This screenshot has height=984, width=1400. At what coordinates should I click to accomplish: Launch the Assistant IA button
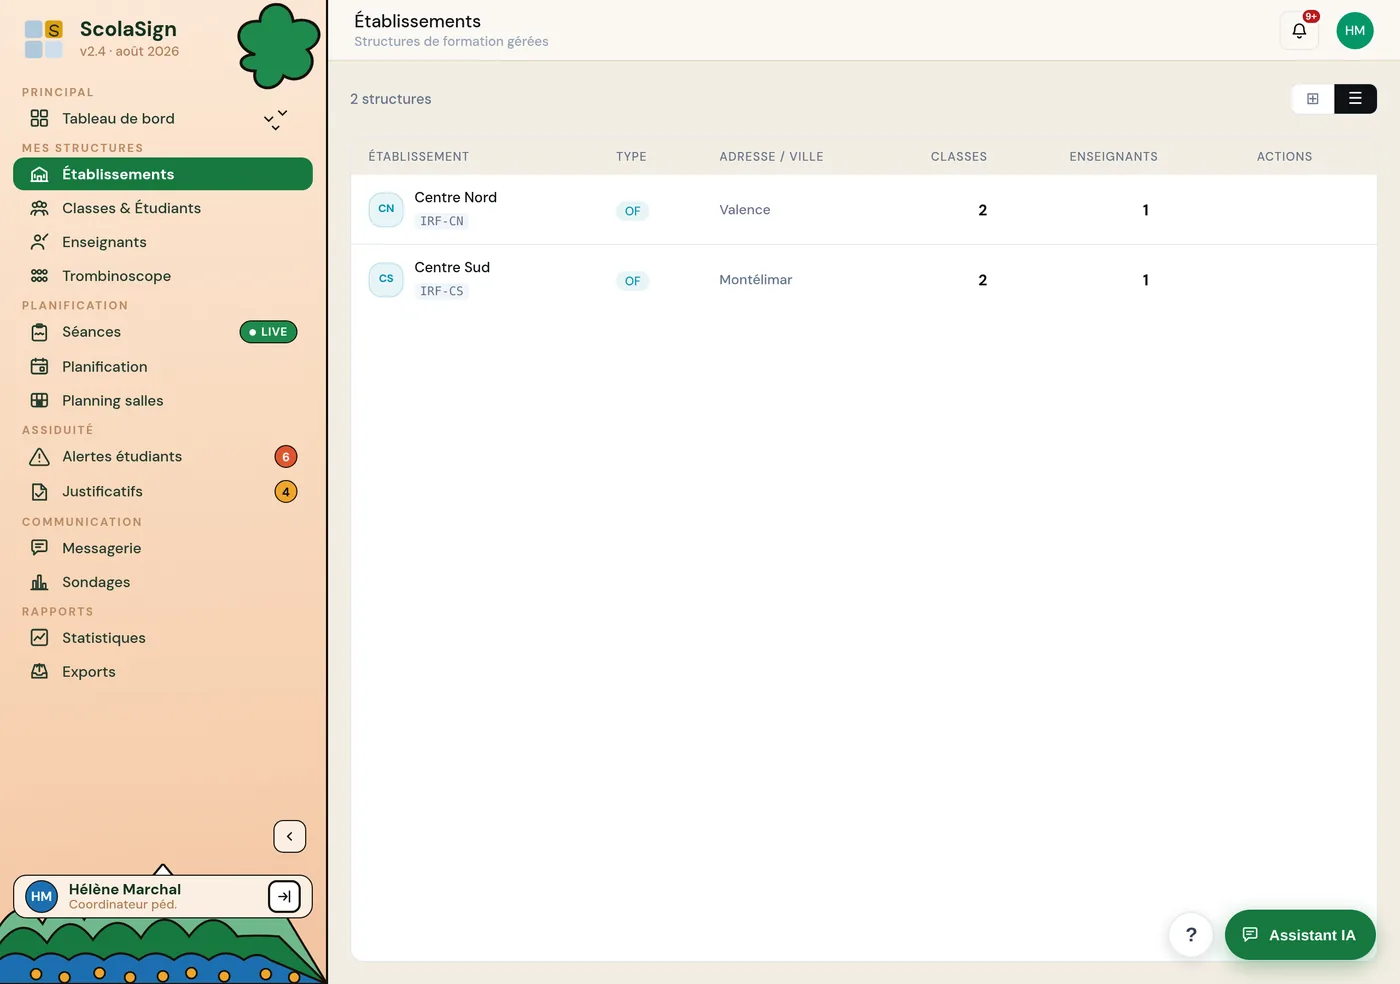[x=1300, y=935]
